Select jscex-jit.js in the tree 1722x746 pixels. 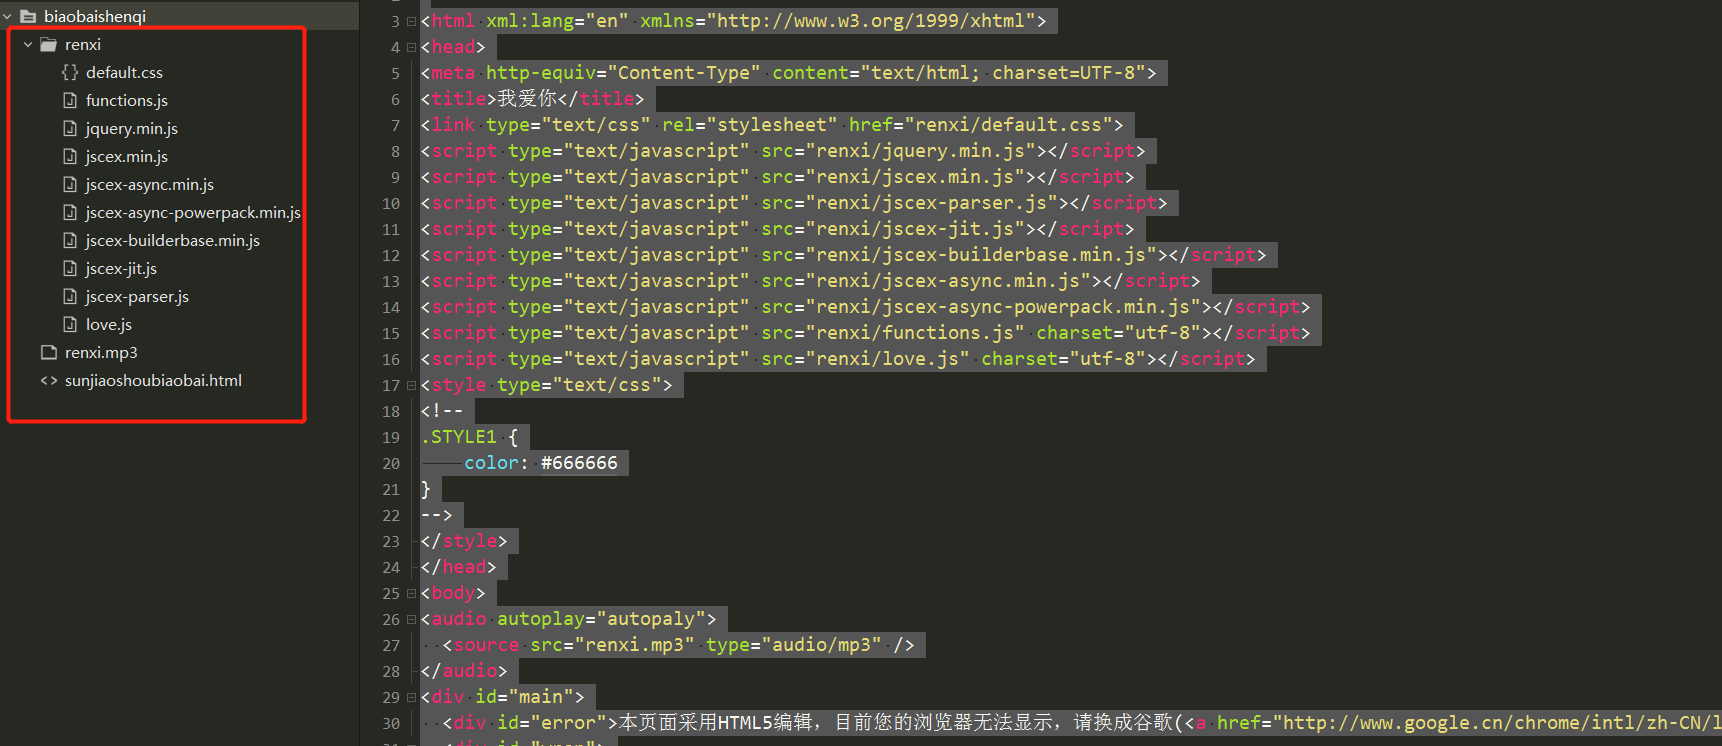[121, 269]
